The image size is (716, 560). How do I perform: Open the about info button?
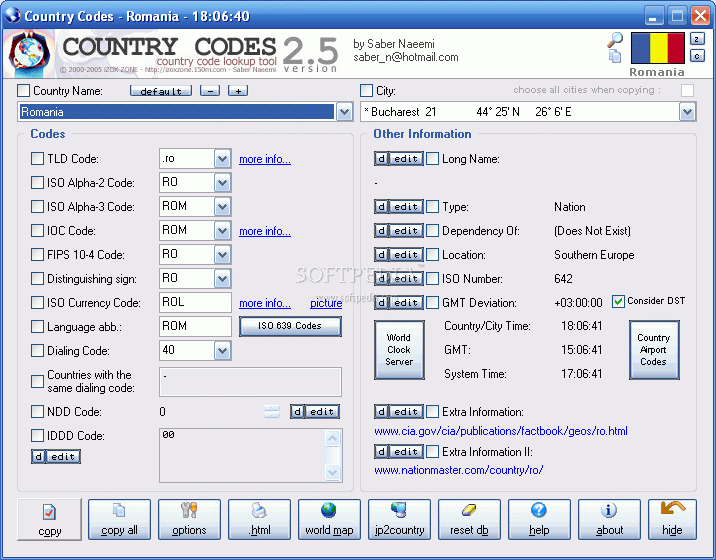(609, 520)
